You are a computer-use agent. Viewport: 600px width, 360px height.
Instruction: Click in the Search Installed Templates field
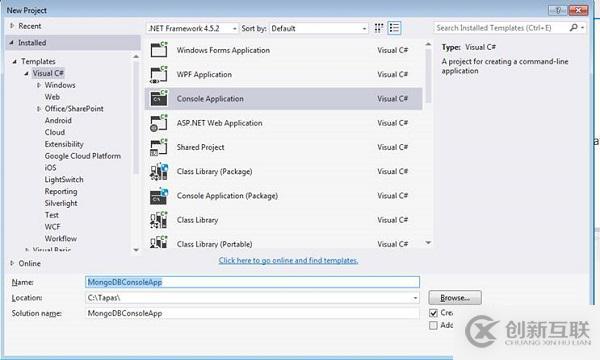[501, 28]
